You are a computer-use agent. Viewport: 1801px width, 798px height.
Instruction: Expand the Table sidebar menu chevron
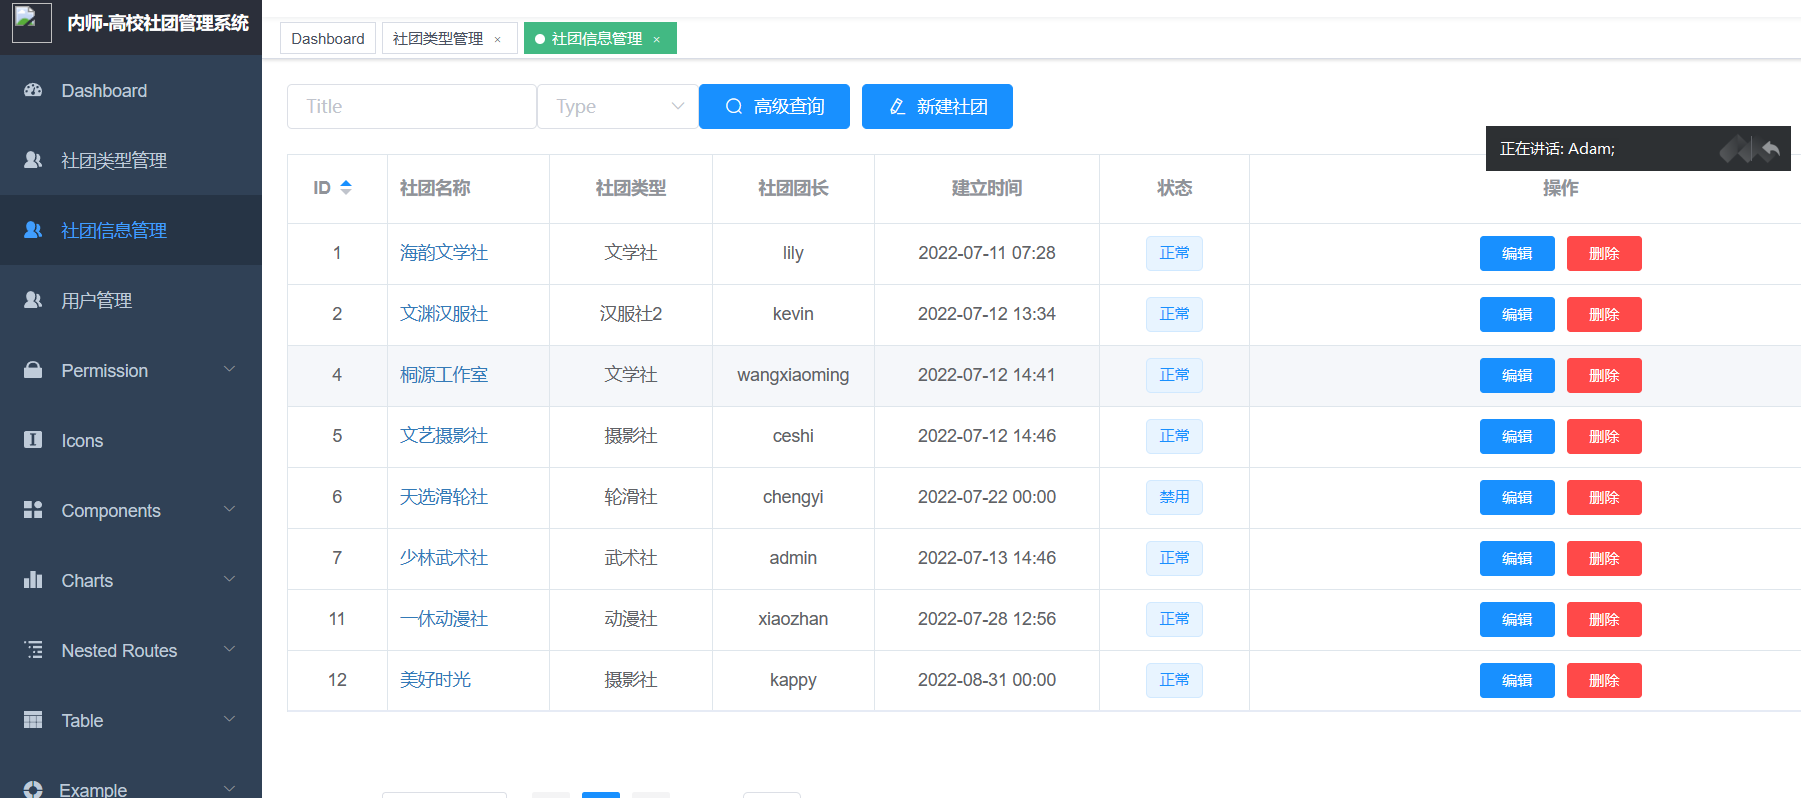click(229, 719)
